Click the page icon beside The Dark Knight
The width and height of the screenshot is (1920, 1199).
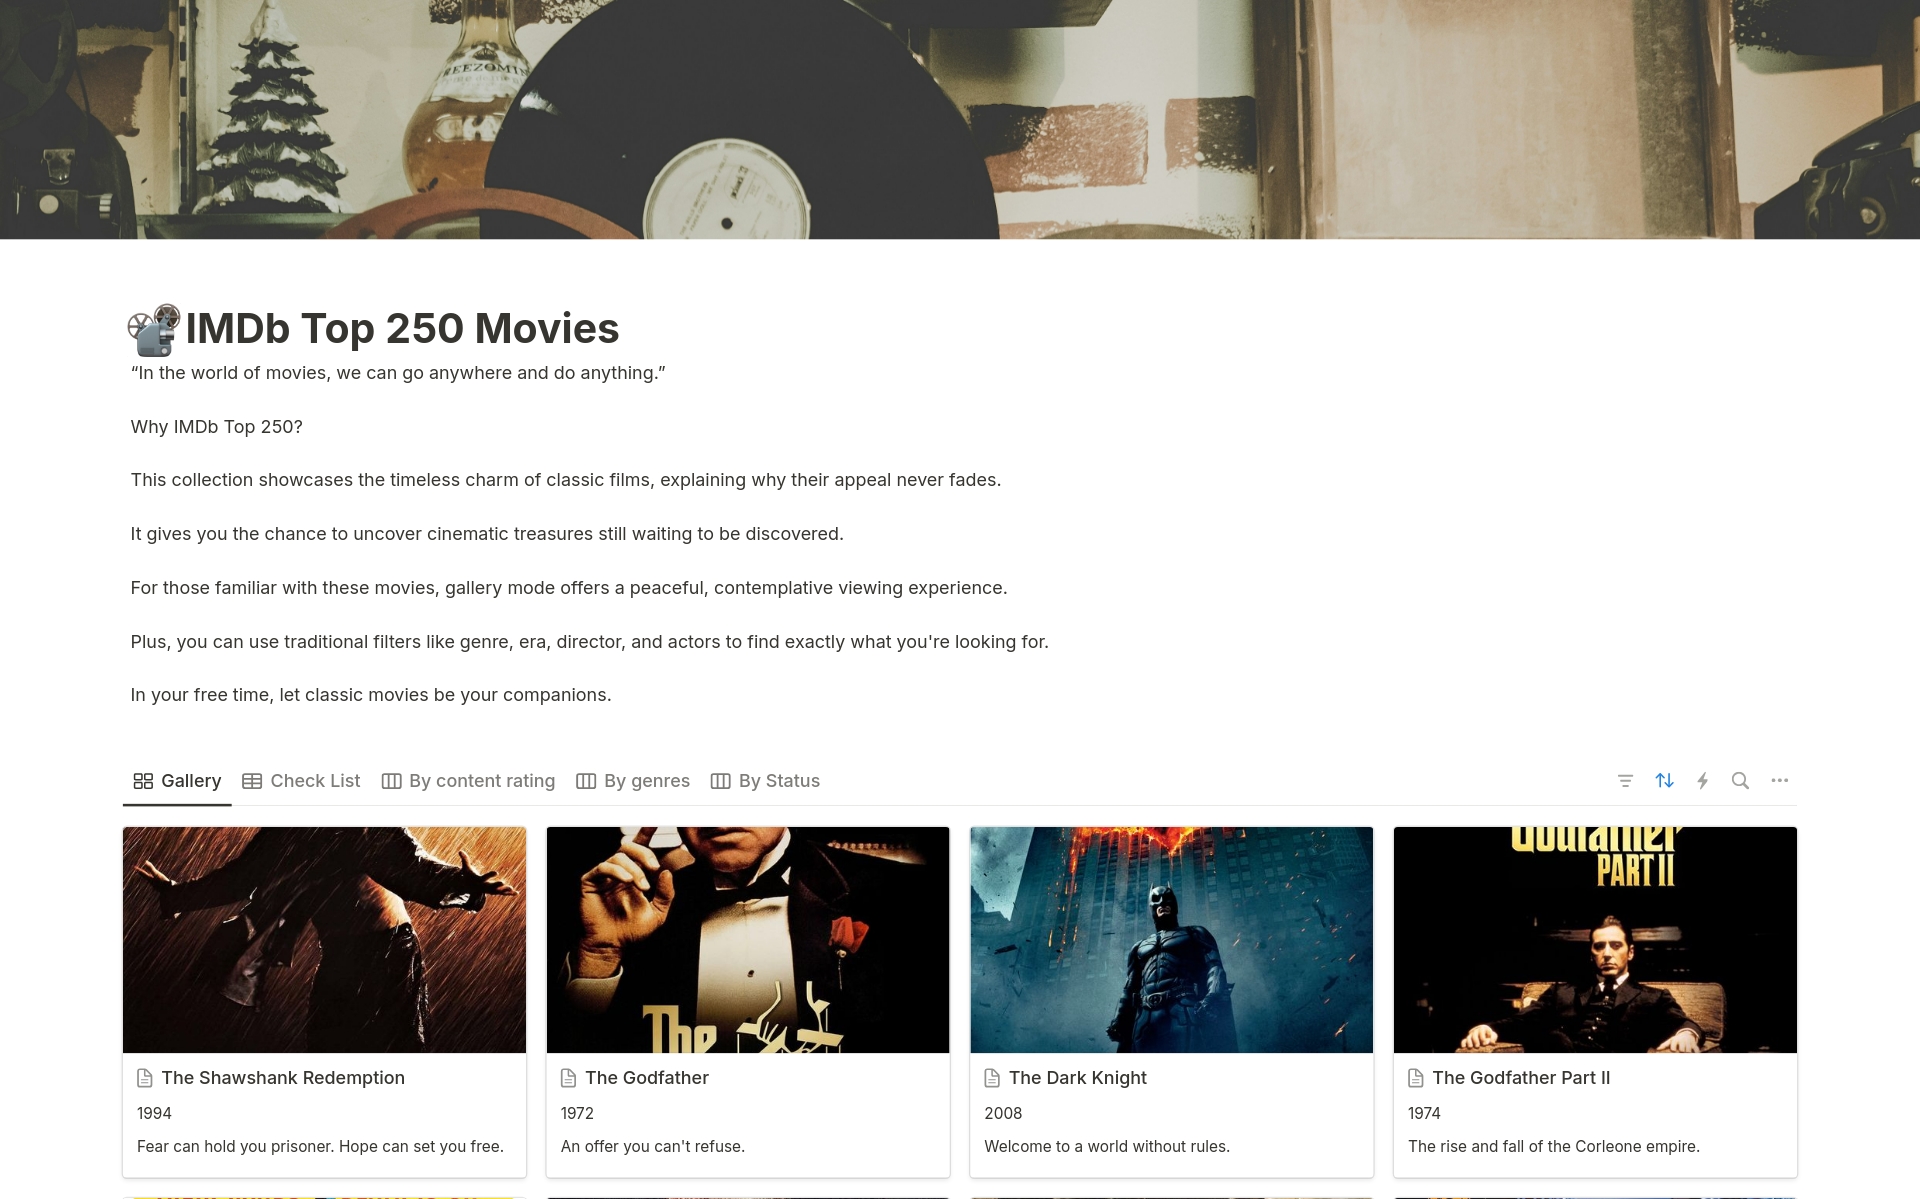(991, 1078)
